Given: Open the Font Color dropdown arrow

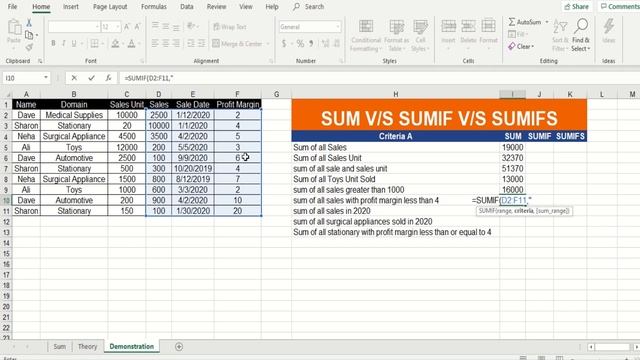Looking at the screenshot, I should pos(139,44).
